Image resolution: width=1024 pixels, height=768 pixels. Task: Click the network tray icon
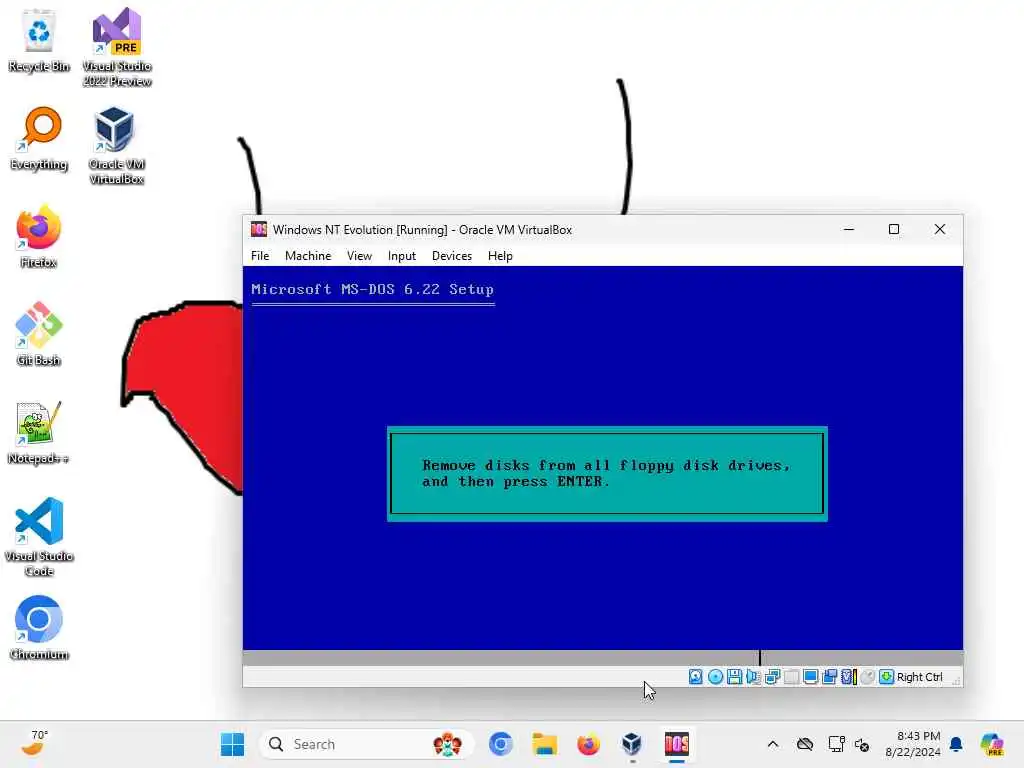tap(836, 744)
